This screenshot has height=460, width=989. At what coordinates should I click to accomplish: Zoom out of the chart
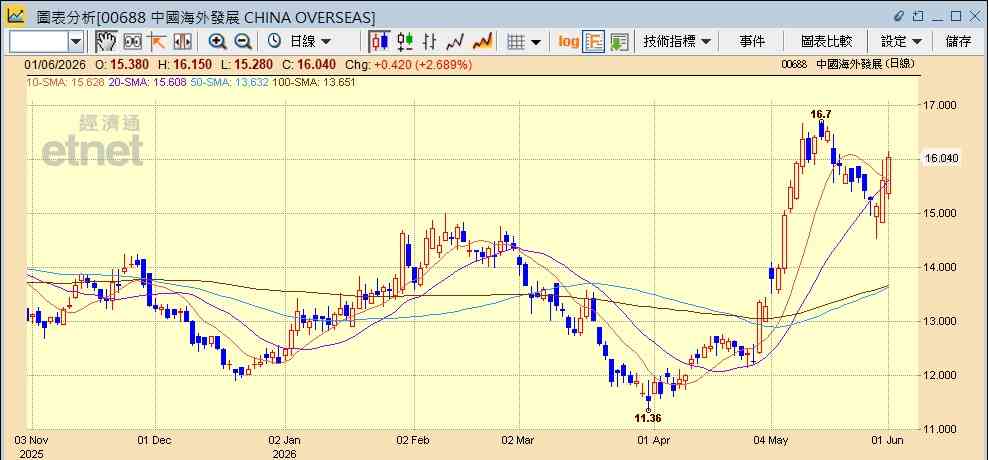[243, 42]
